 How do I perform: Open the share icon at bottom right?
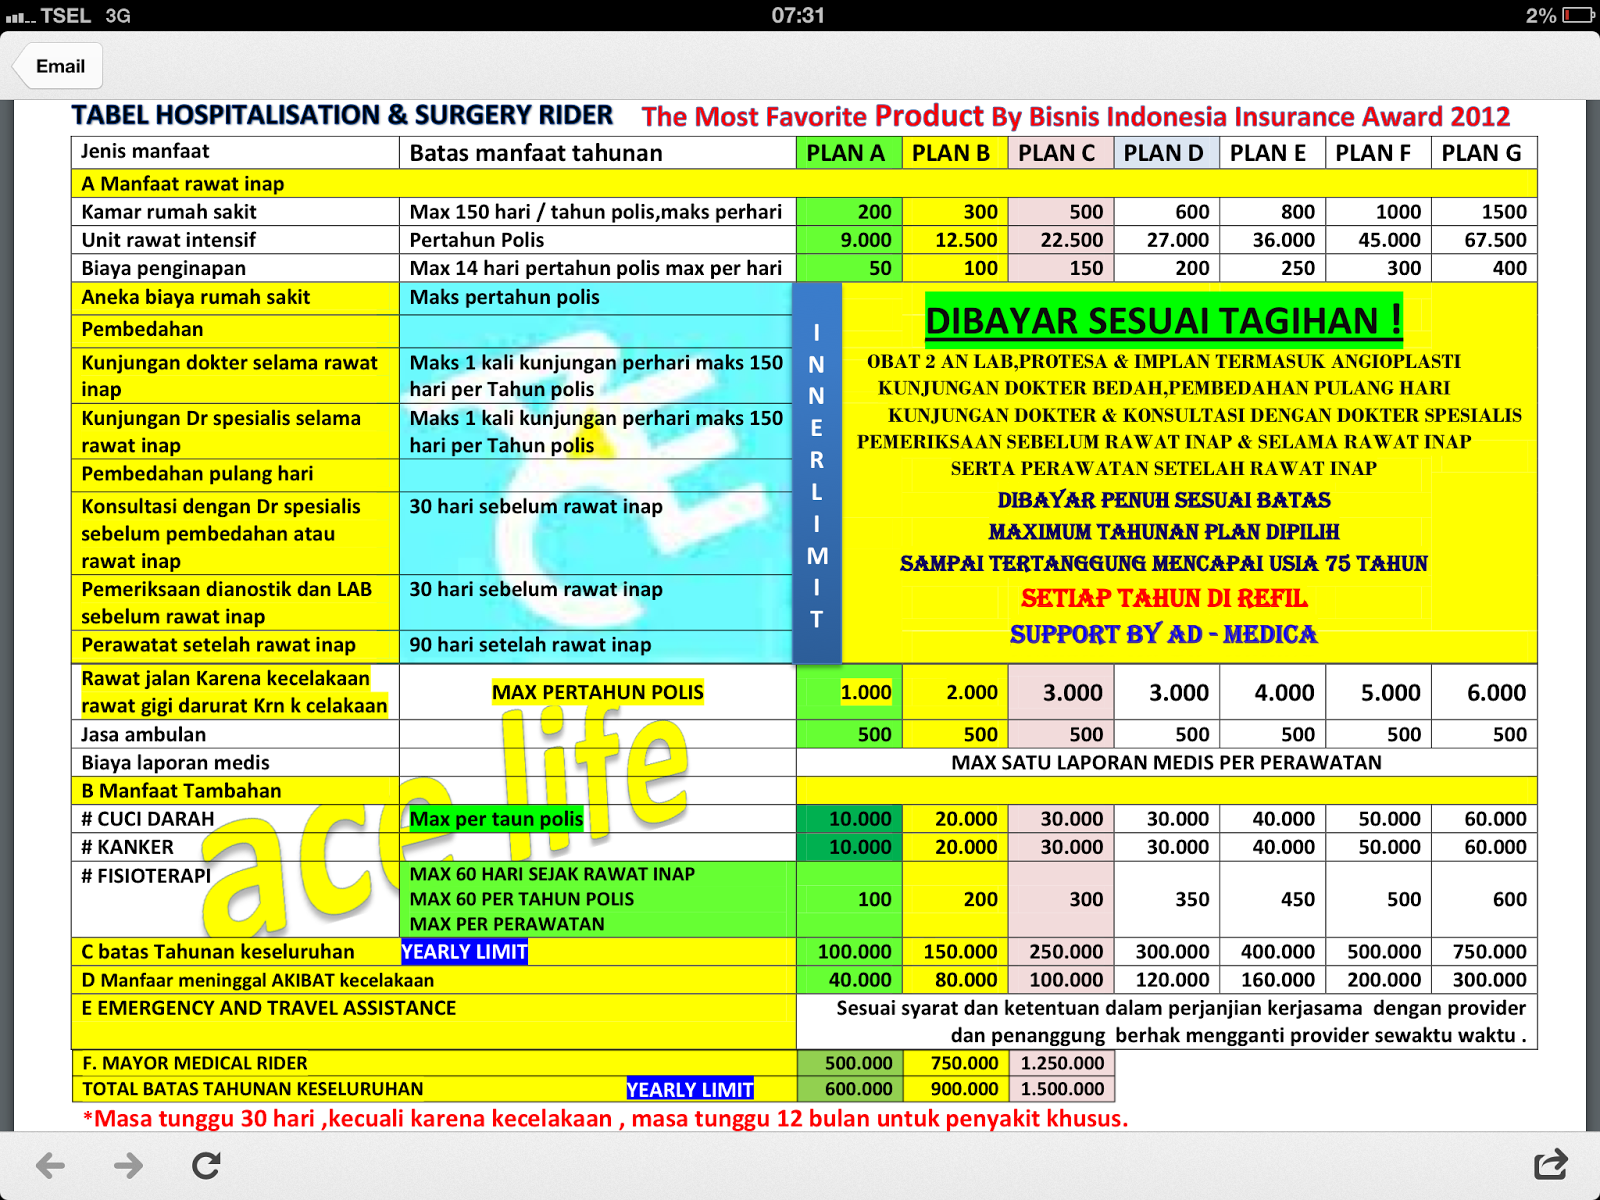point(1551,1165)
